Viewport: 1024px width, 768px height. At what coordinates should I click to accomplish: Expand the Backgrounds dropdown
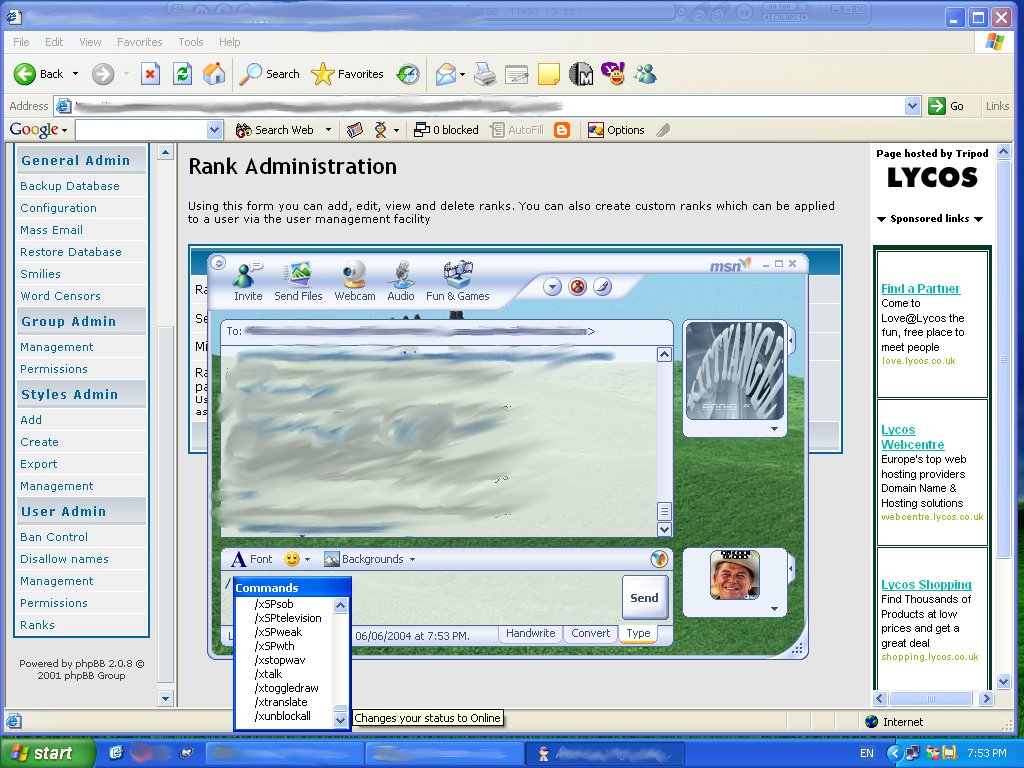[370, 559]
